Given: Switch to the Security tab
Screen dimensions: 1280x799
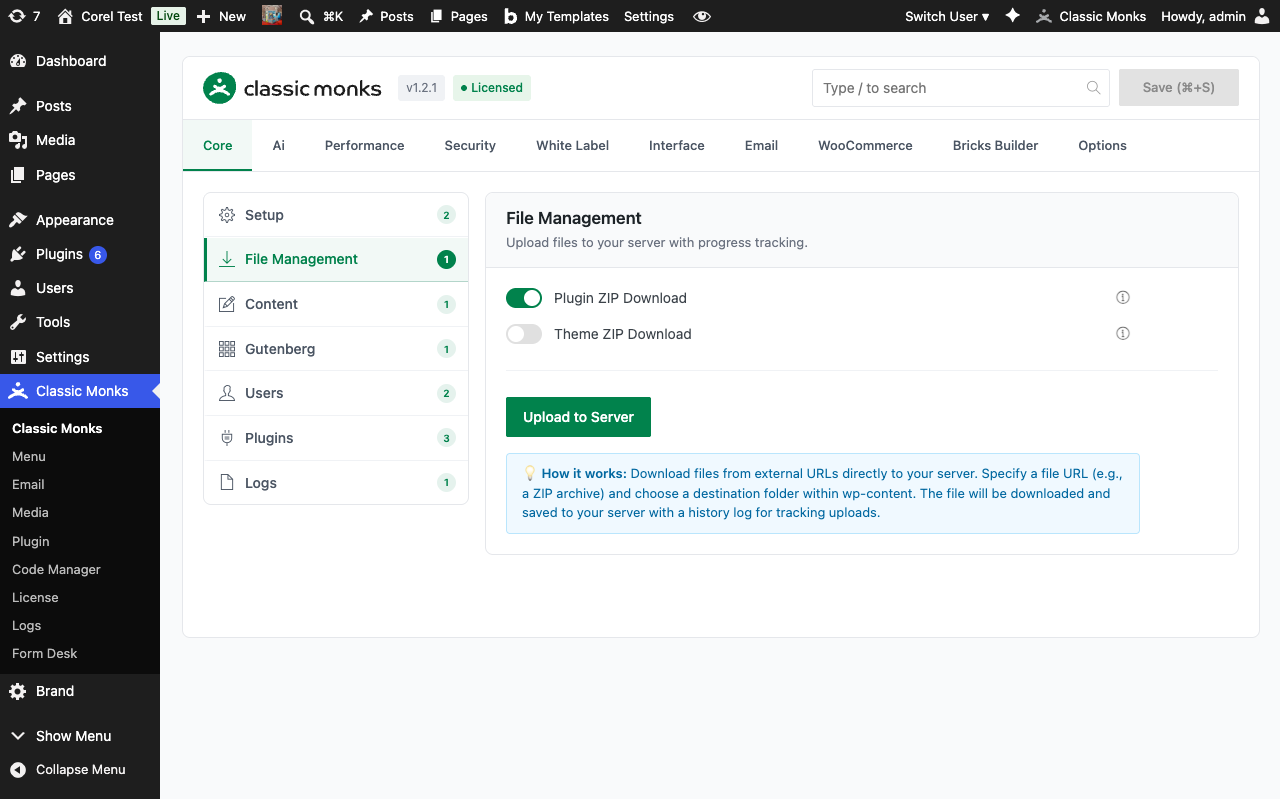Looking at the screenshot, I should [470, 146].
